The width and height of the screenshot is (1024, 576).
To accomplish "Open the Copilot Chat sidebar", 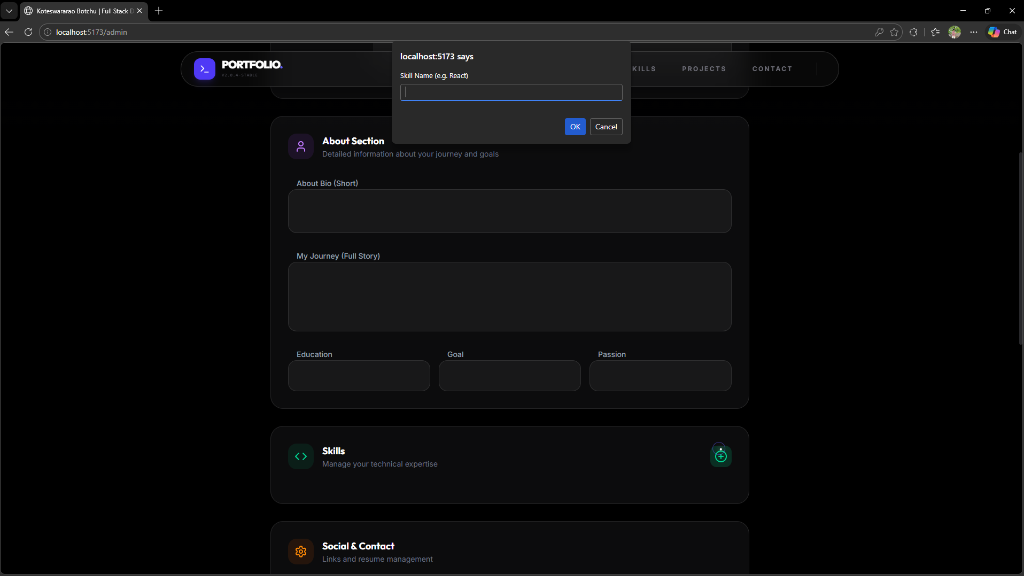I will (1002, 32).
